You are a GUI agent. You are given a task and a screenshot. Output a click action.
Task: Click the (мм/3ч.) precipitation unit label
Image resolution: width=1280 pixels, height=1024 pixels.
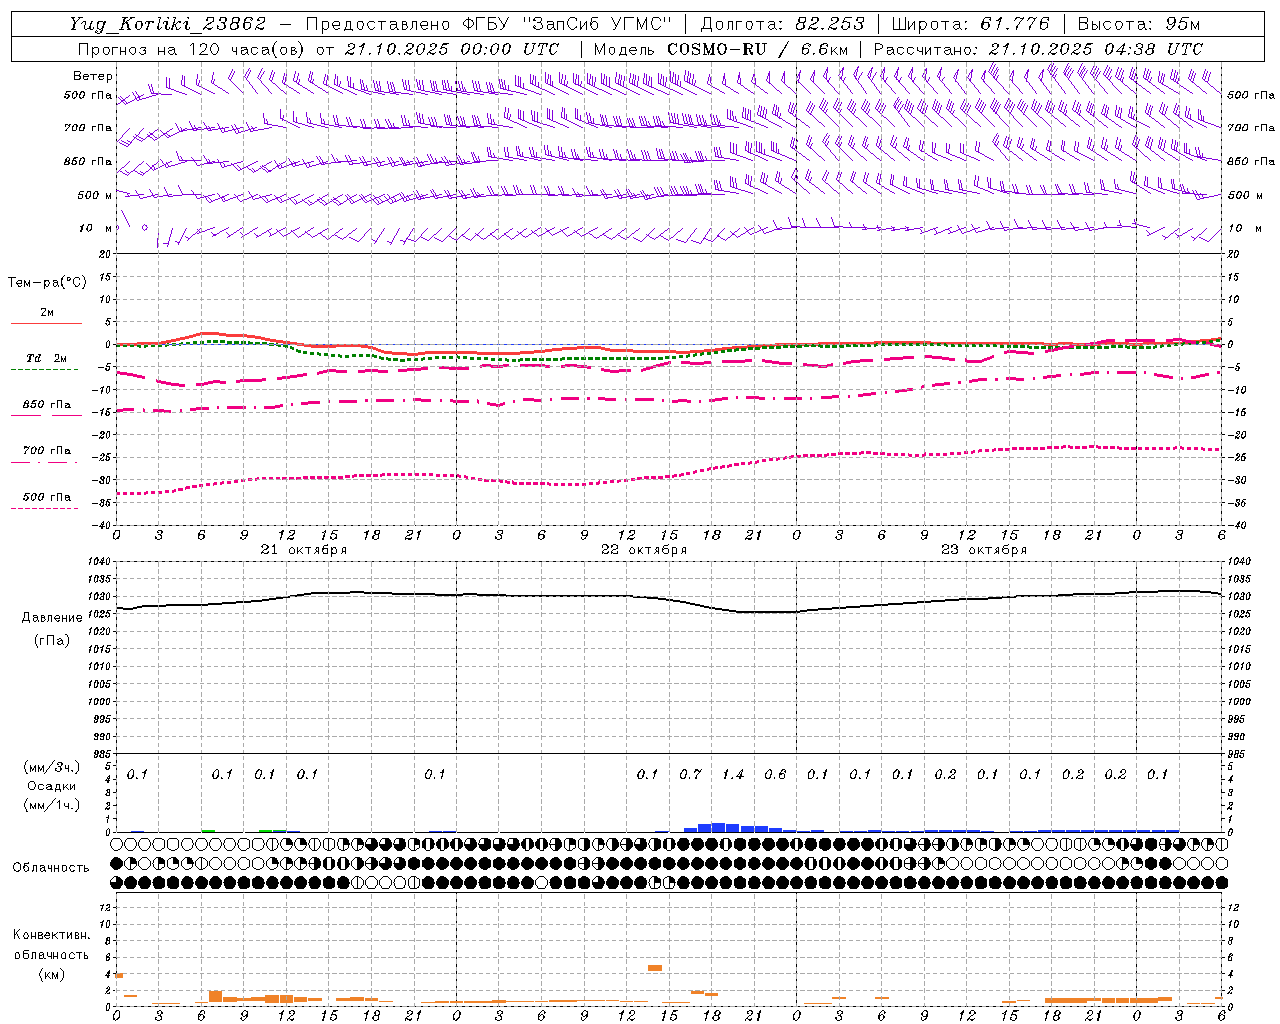point(52,767)
